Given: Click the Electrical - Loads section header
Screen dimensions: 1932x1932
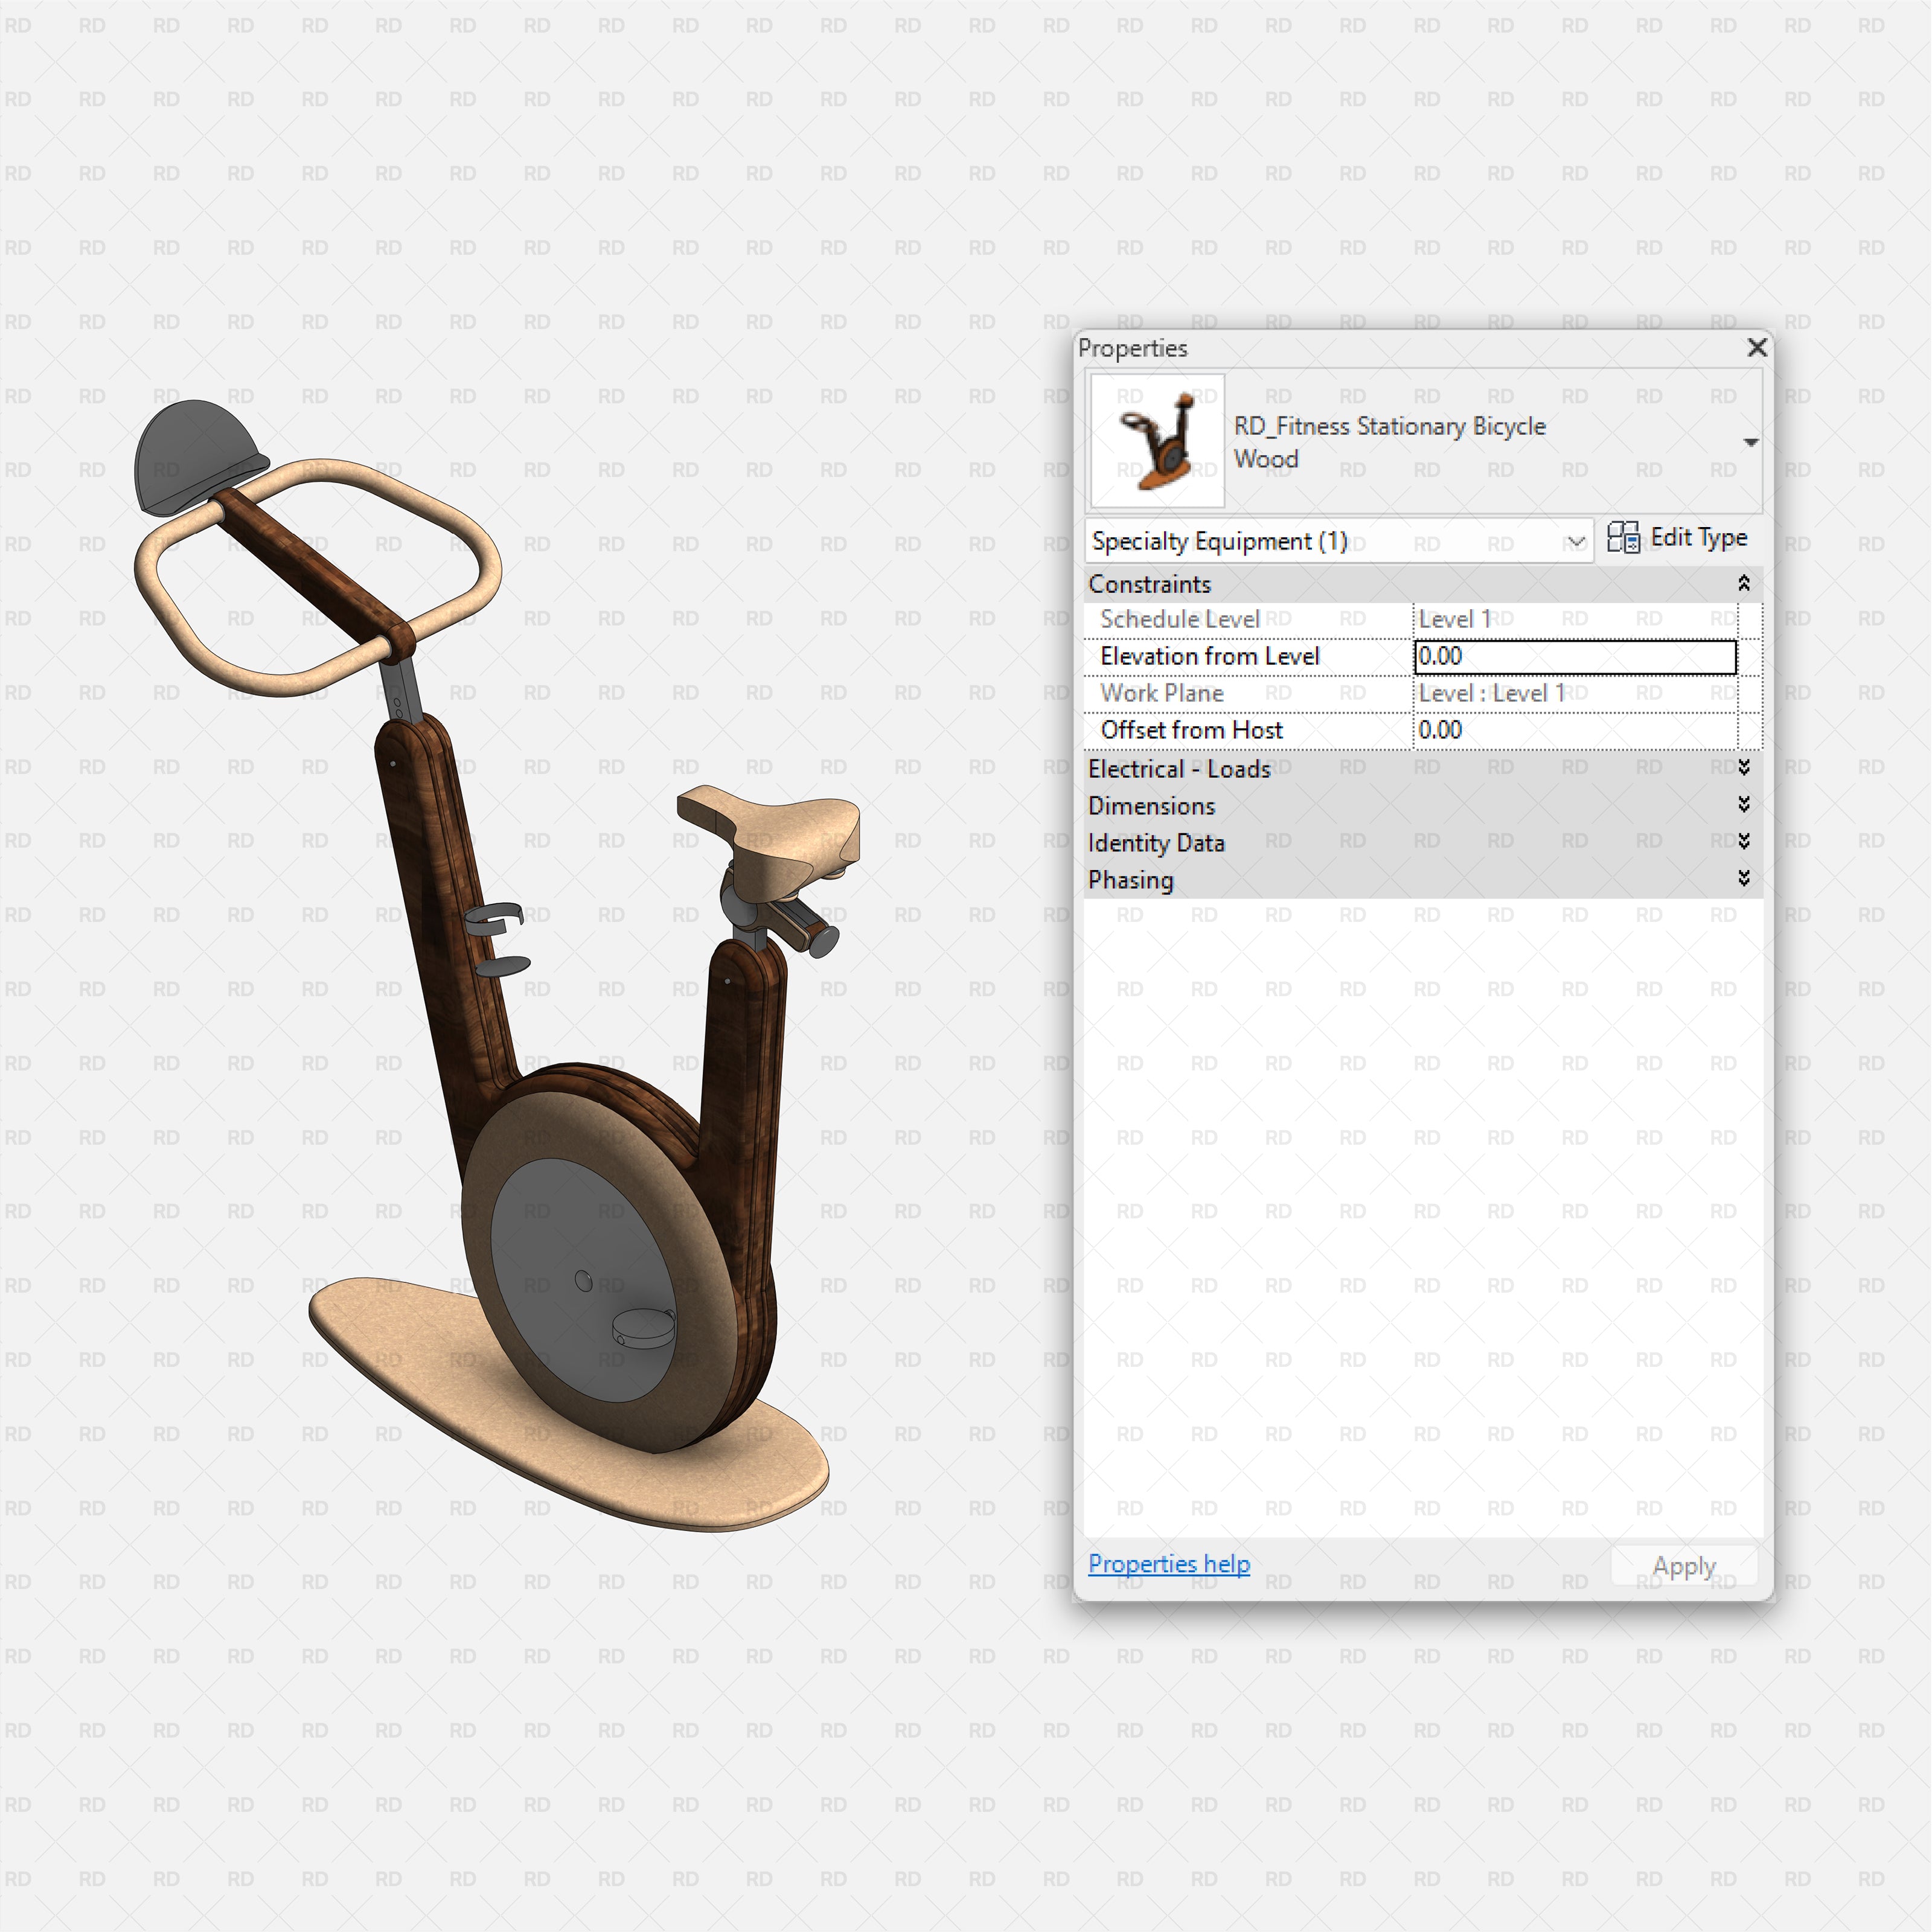Looking at the screenshot, I should [x=1300, y=768].
